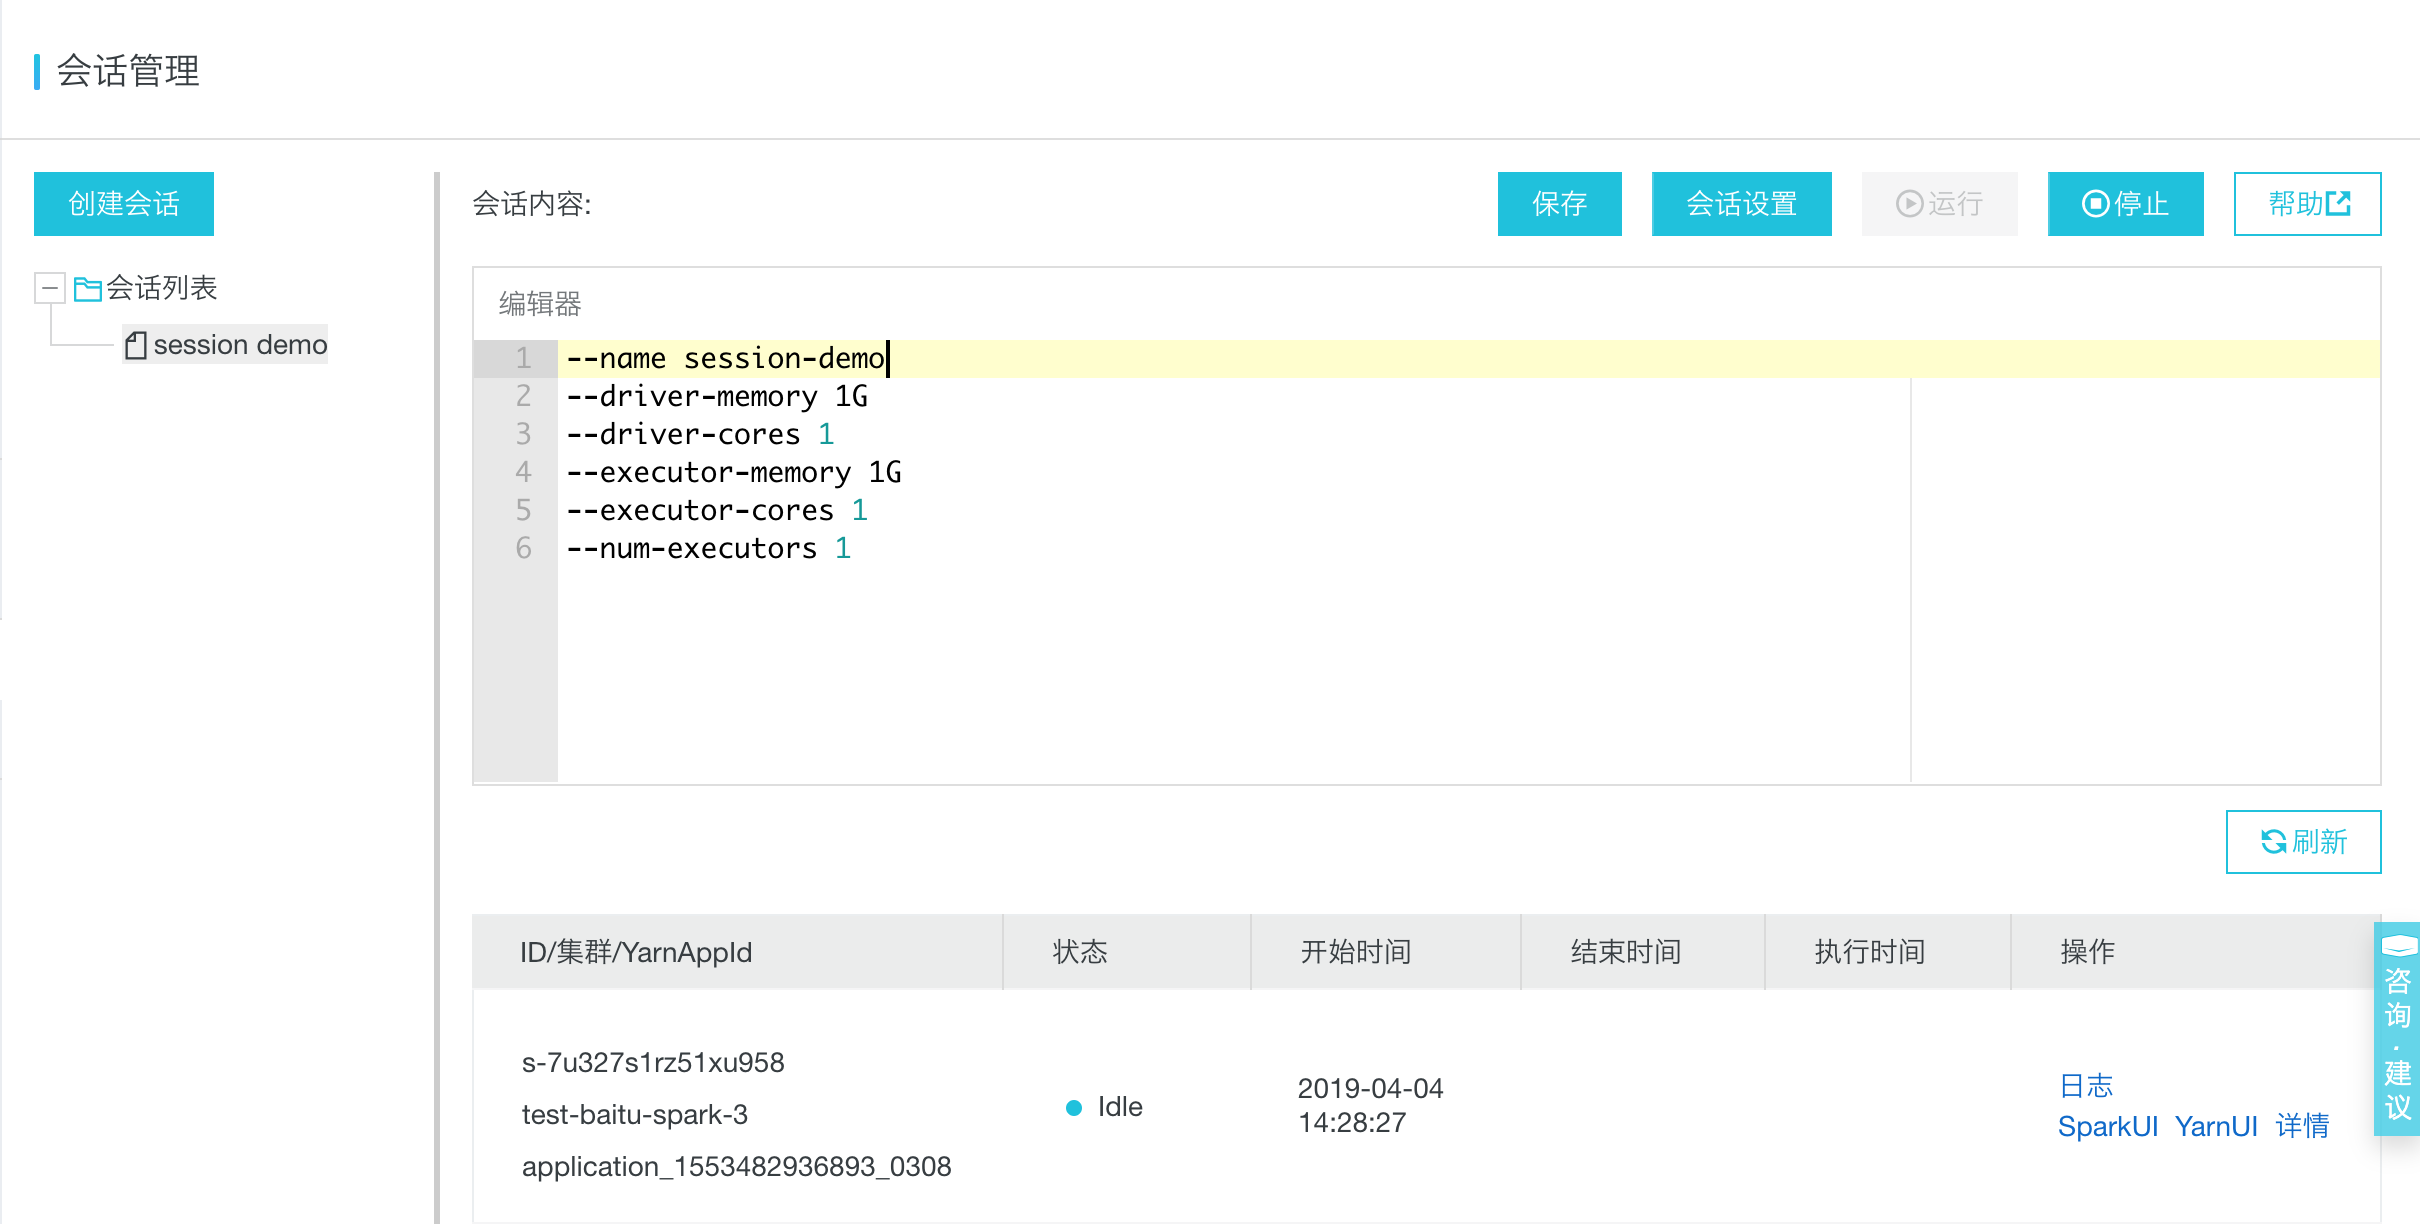Stop the session with 停止 button
The height and width of the screenshot is (1224, 2420).
(x=2126, y=204)
